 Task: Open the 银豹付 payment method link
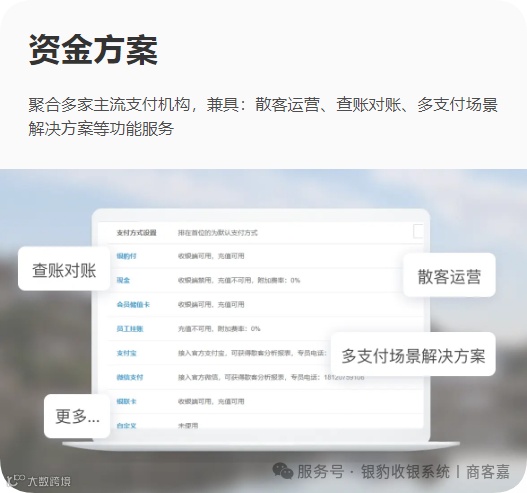tap(126, 256)
